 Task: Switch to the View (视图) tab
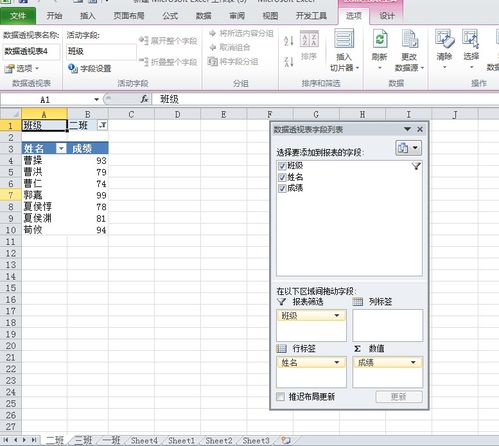coord(270,16)
